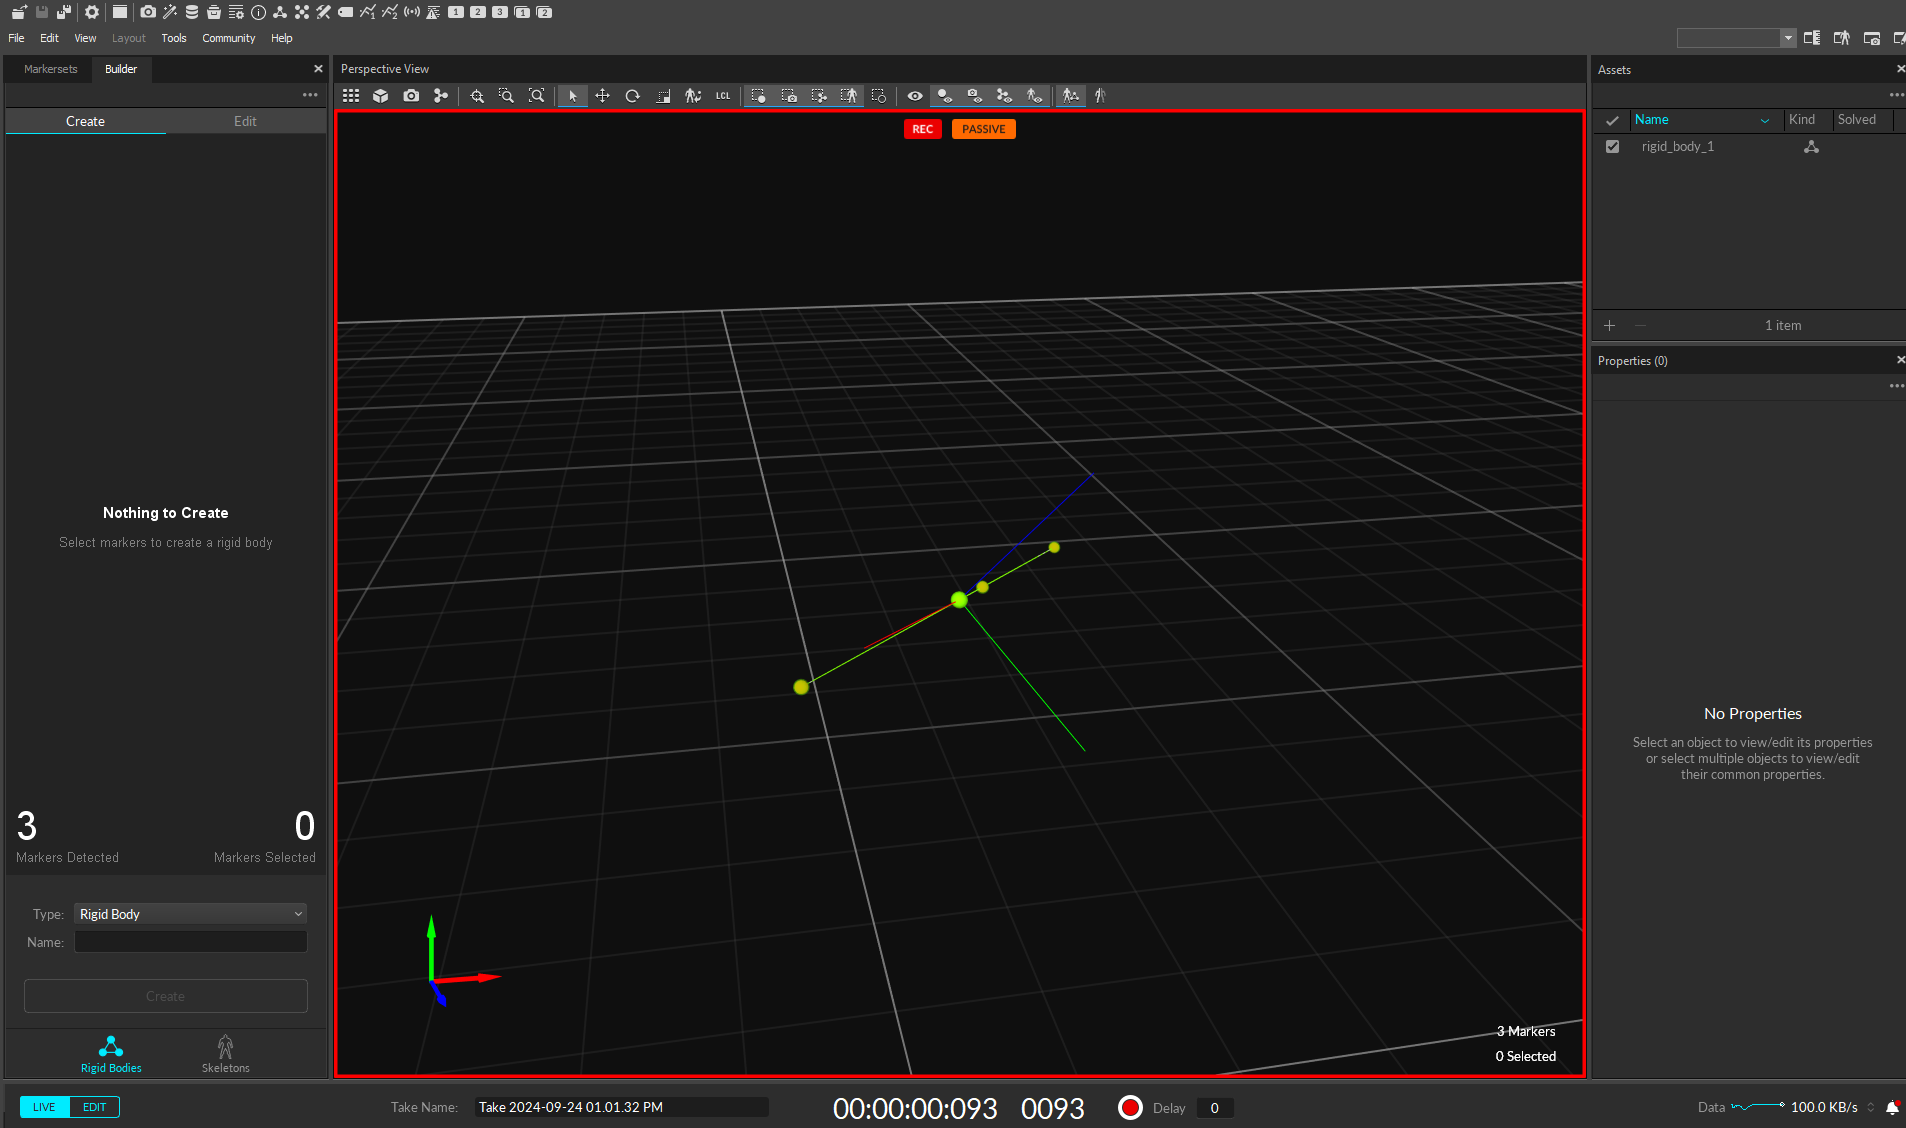Select the rotate tool in viewport toolbar
Image resolution: width=1906 pixels, height=1128 pixels.
pos(632,96)
